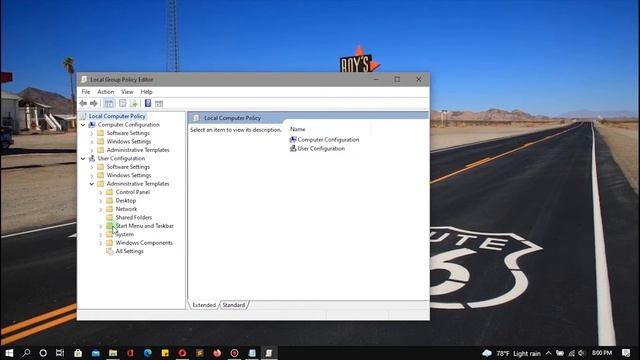This screenshot has width=640, height=360.
Task: Open taskbar Search magnifier
Action: tap(26, 353)
